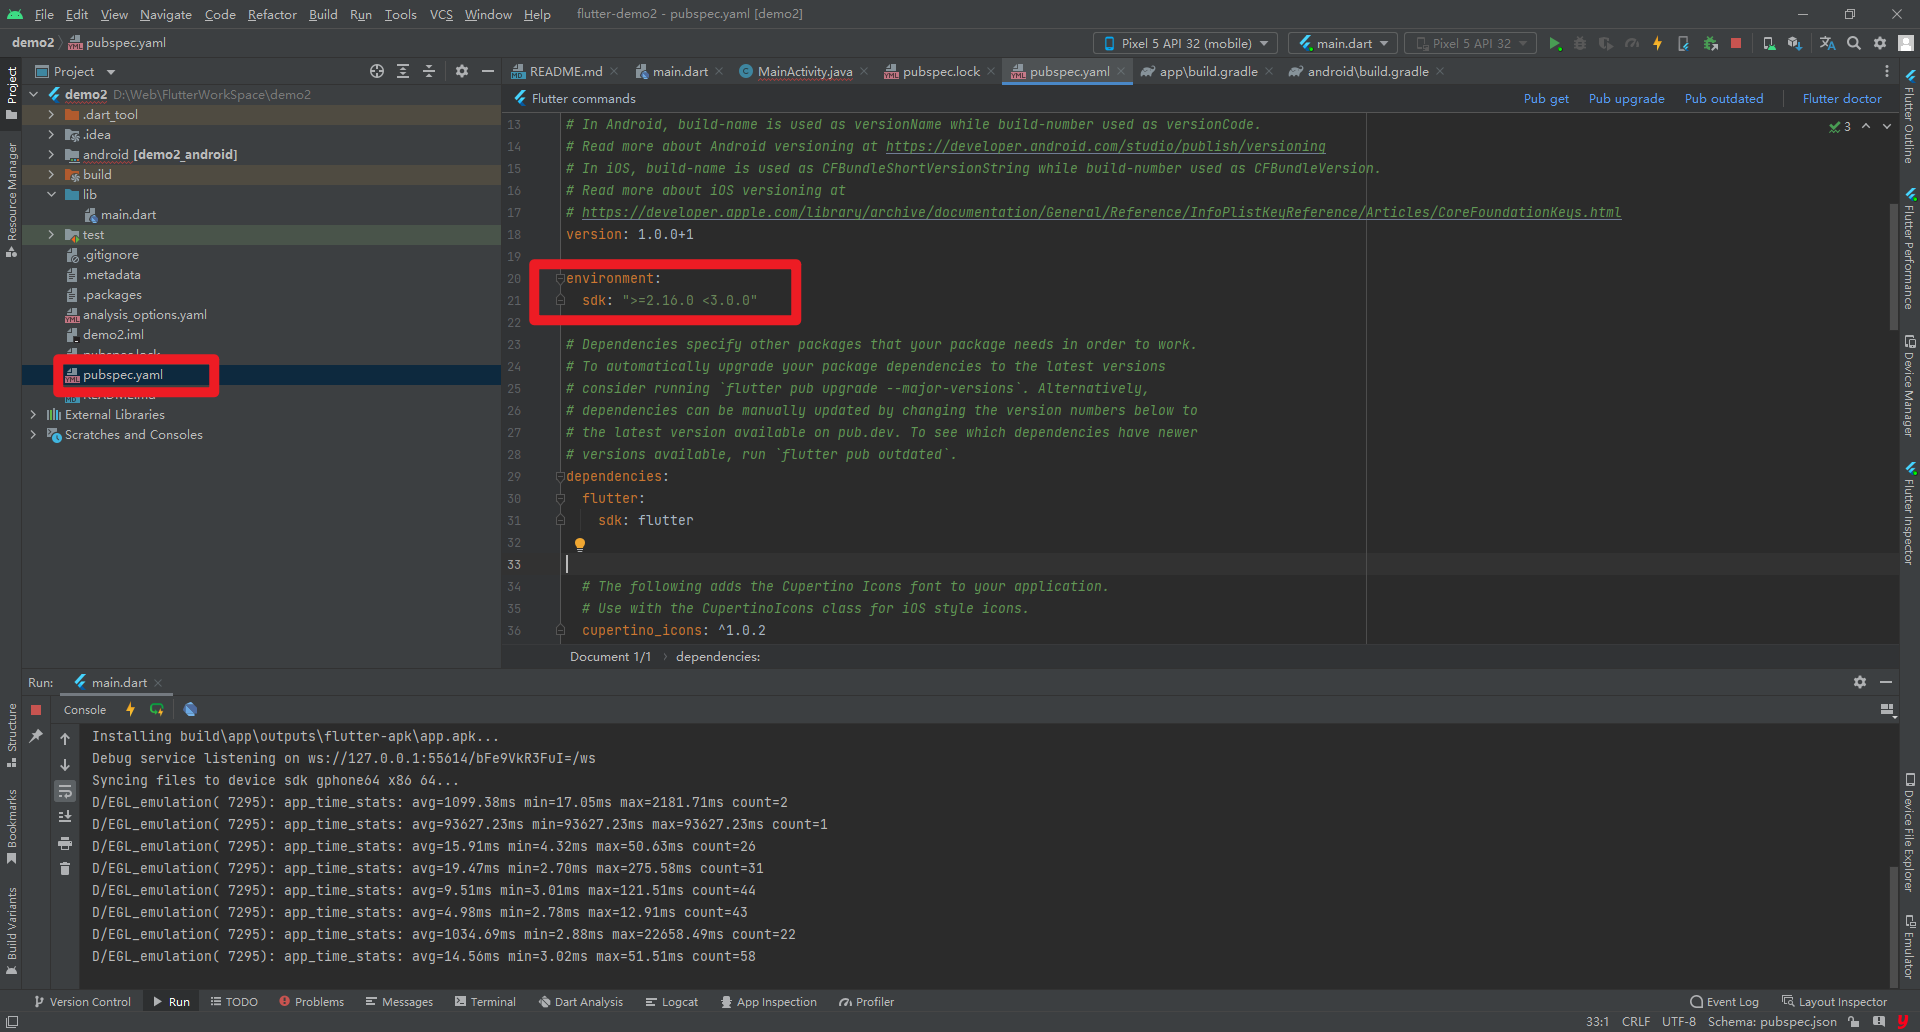The width and height of the screenshot is (1920, 1032).
Task: Open main.dart run configuration dropdown
Action: pyautogui.click(x=1343, y=43)
